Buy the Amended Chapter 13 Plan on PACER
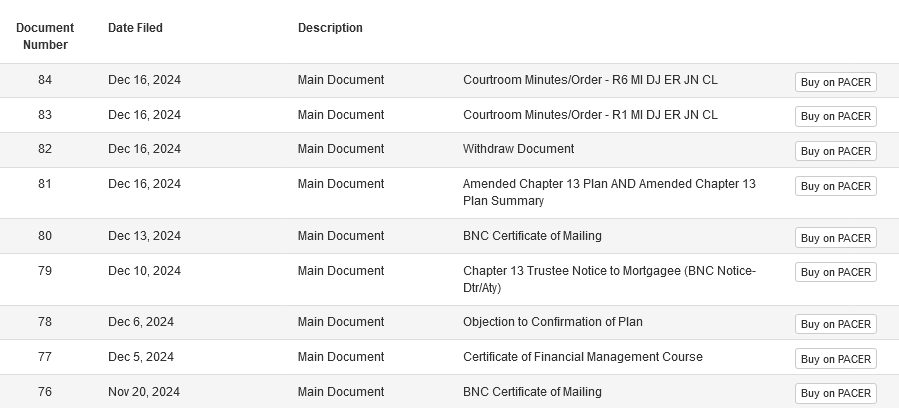The height and width of the screenshot is (408, 899). tap(835, 186)
